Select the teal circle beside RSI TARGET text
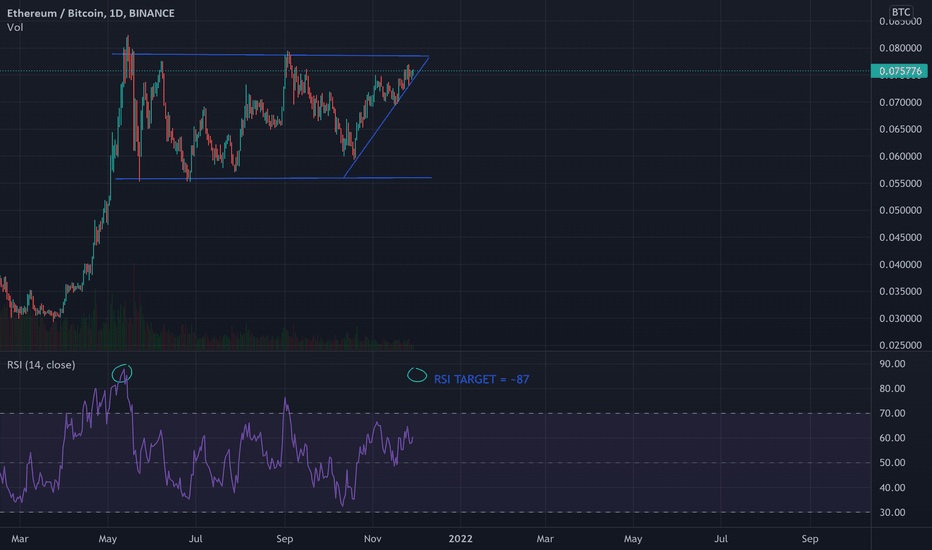 (417, 375)
